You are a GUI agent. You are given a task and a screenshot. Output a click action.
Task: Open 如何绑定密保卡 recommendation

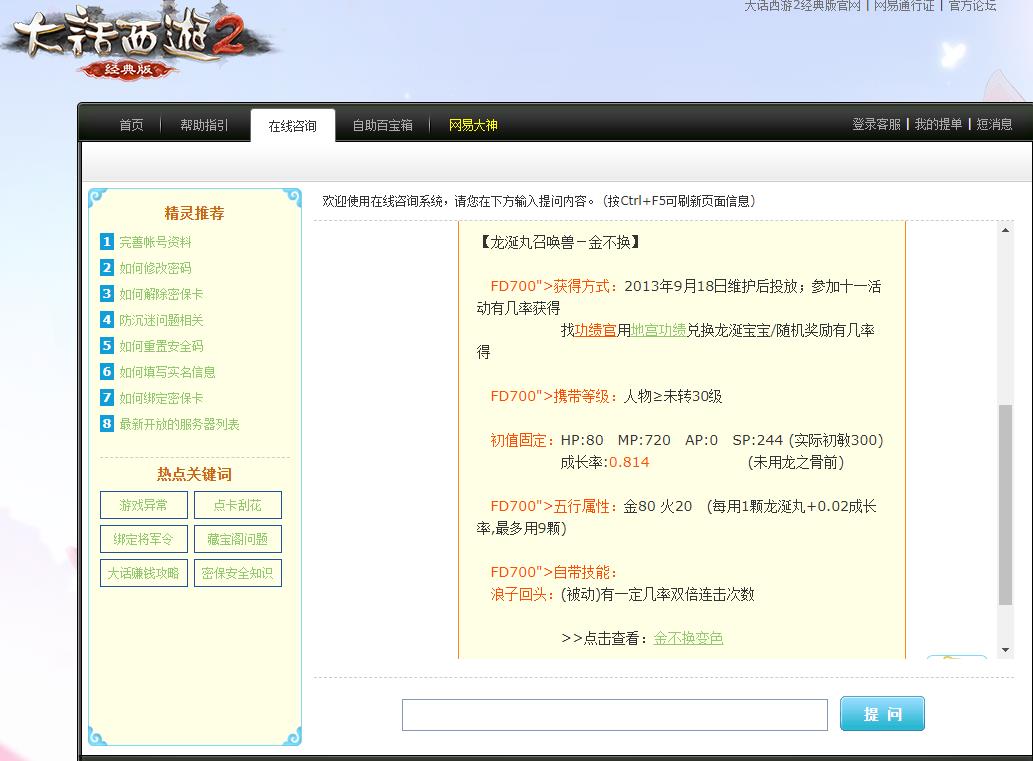coord(161,398)
